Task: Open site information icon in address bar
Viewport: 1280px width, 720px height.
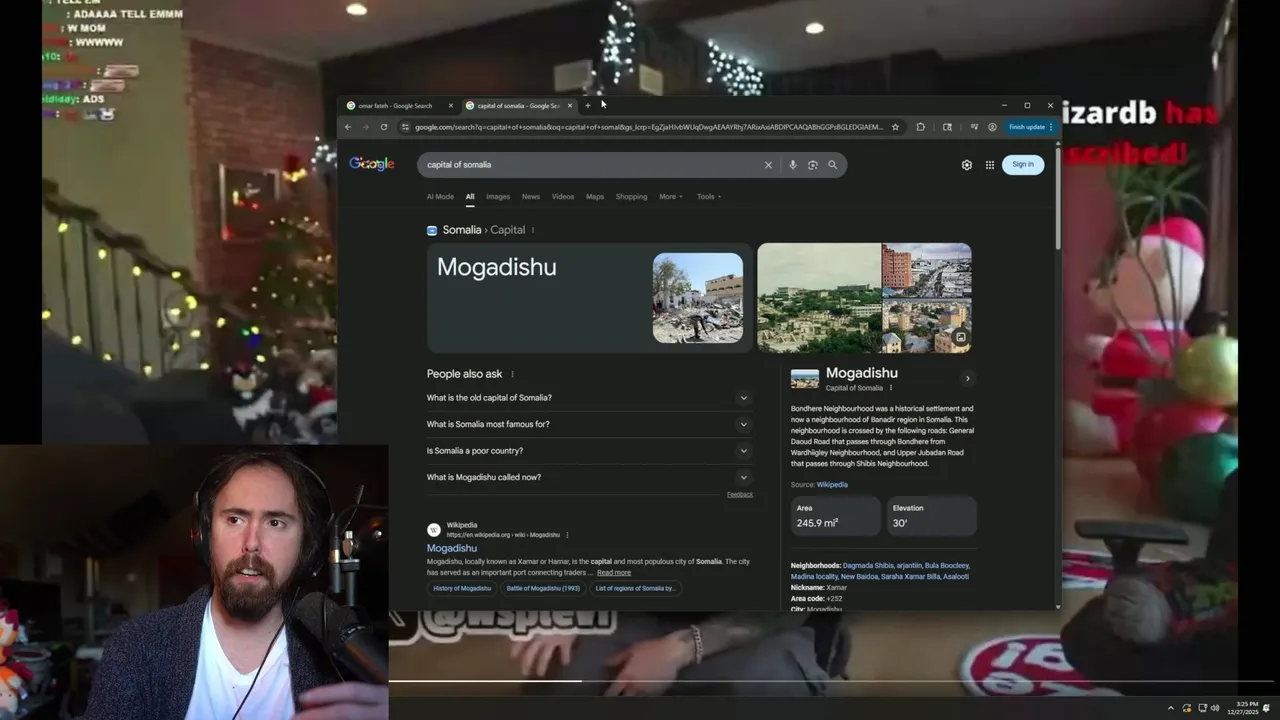Action: point(405,127)
